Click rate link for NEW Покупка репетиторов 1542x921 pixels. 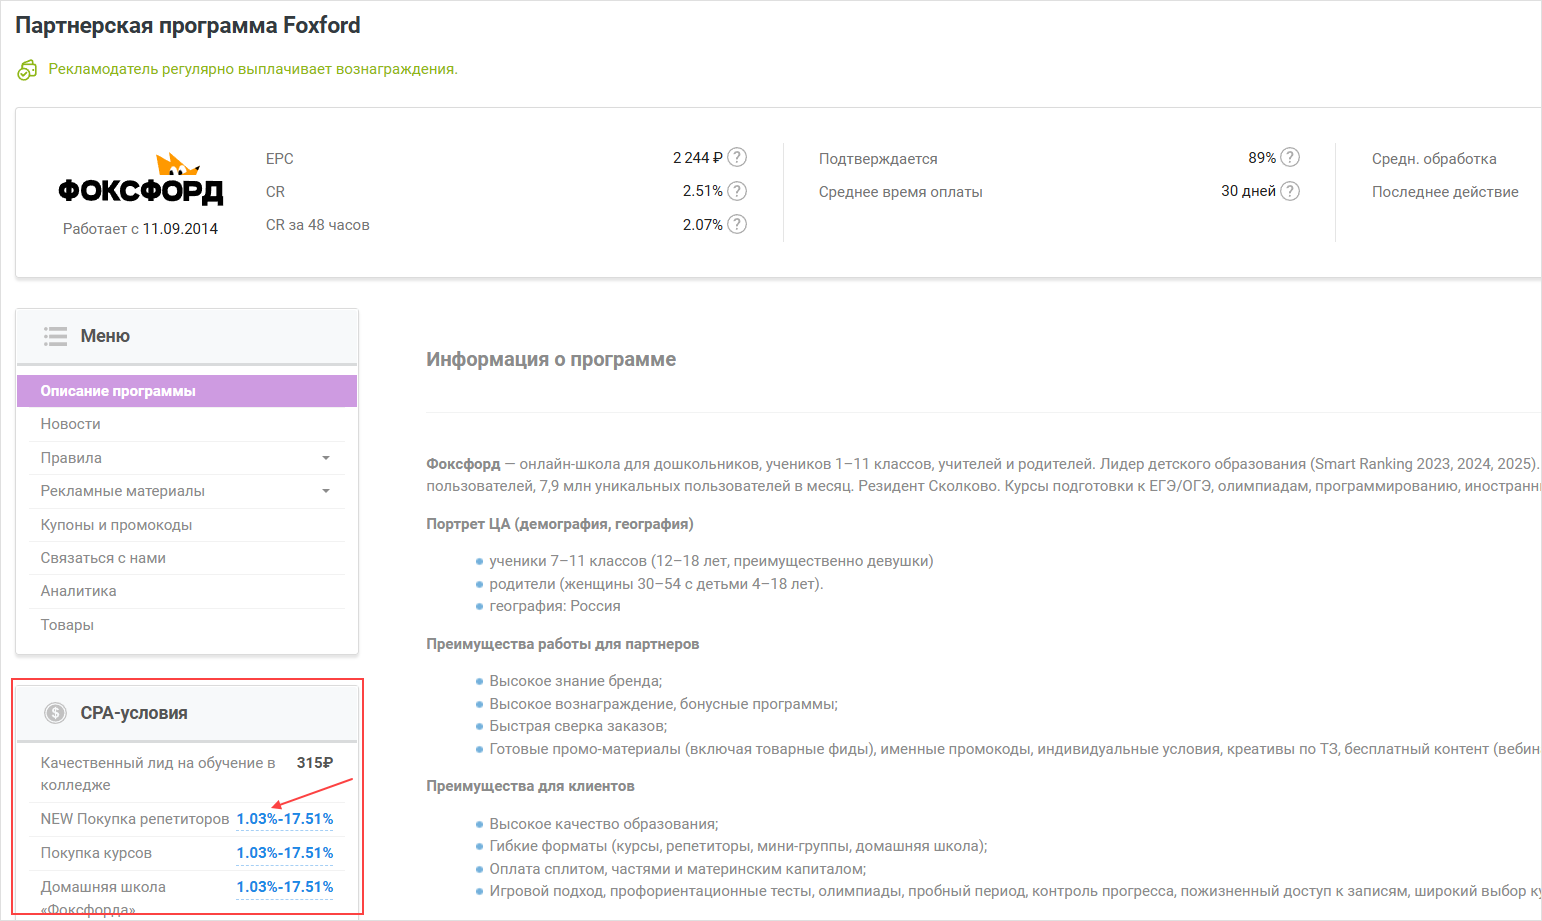click(x=285, y=819)
